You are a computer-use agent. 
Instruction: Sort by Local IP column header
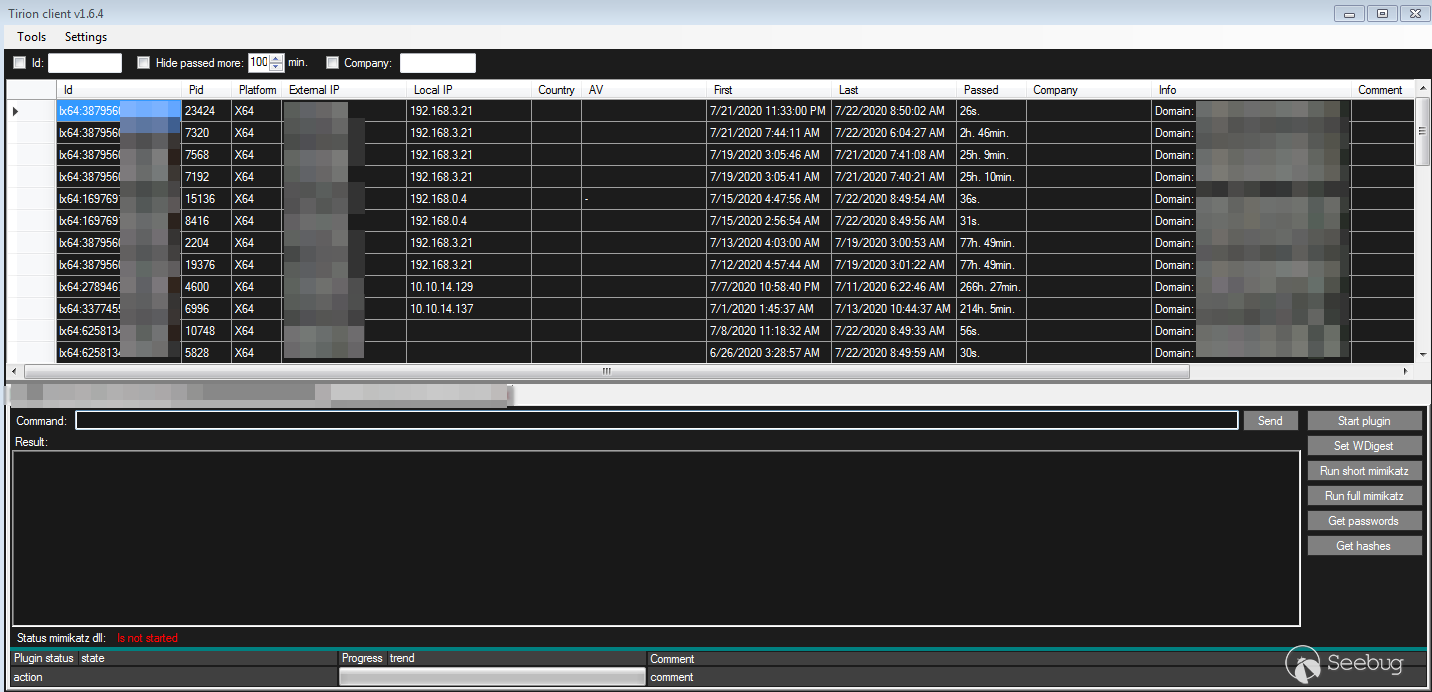(x=469, y=90)
